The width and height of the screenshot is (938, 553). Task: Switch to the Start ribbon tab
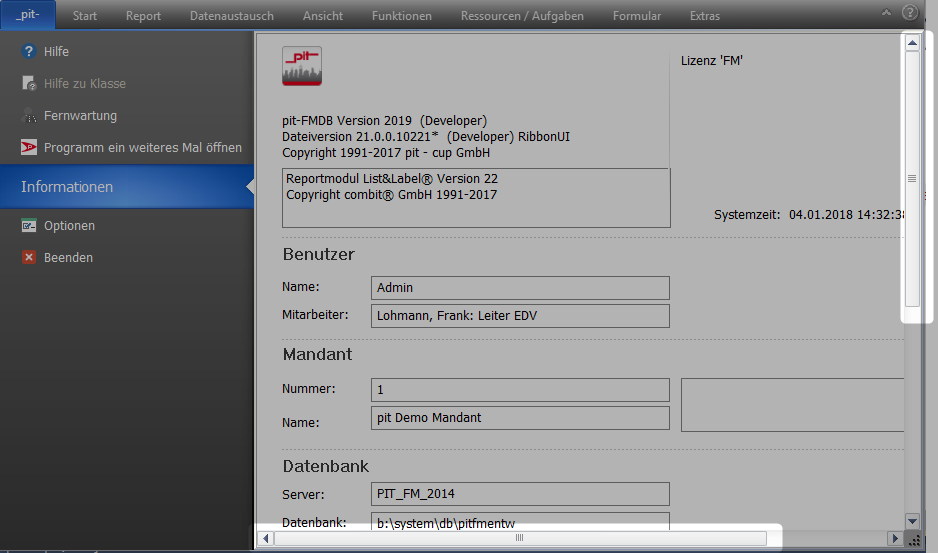(84, 16)
